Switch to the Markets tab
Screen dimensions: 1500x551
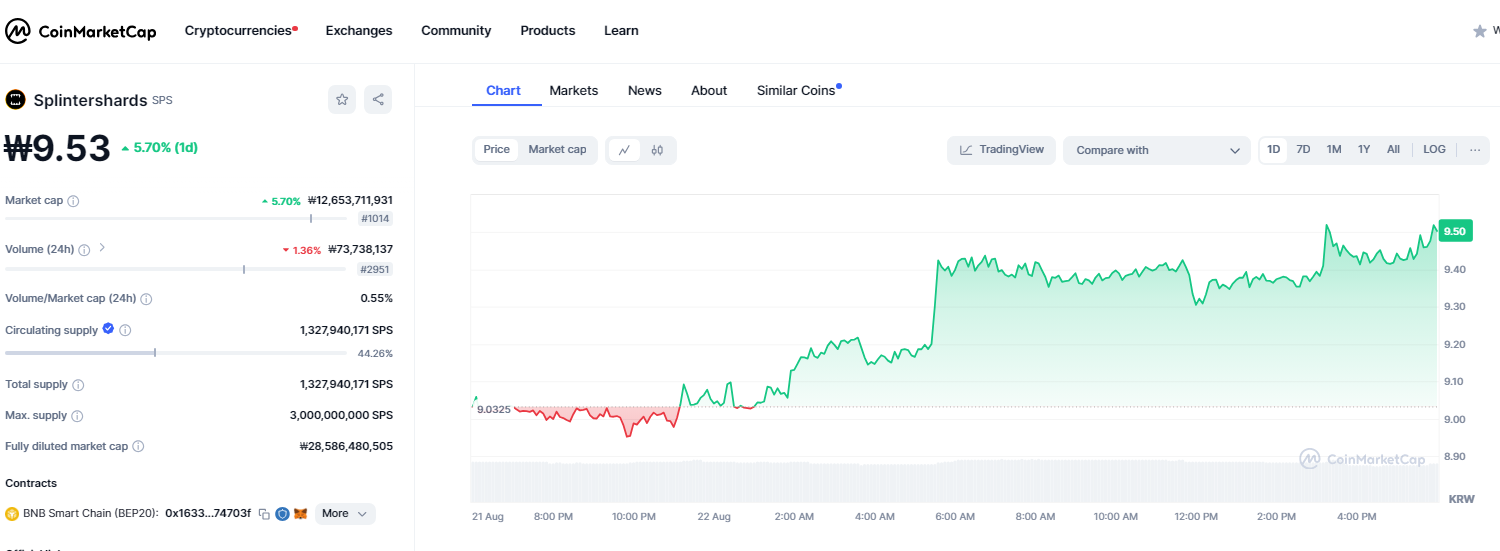[574, 90]
